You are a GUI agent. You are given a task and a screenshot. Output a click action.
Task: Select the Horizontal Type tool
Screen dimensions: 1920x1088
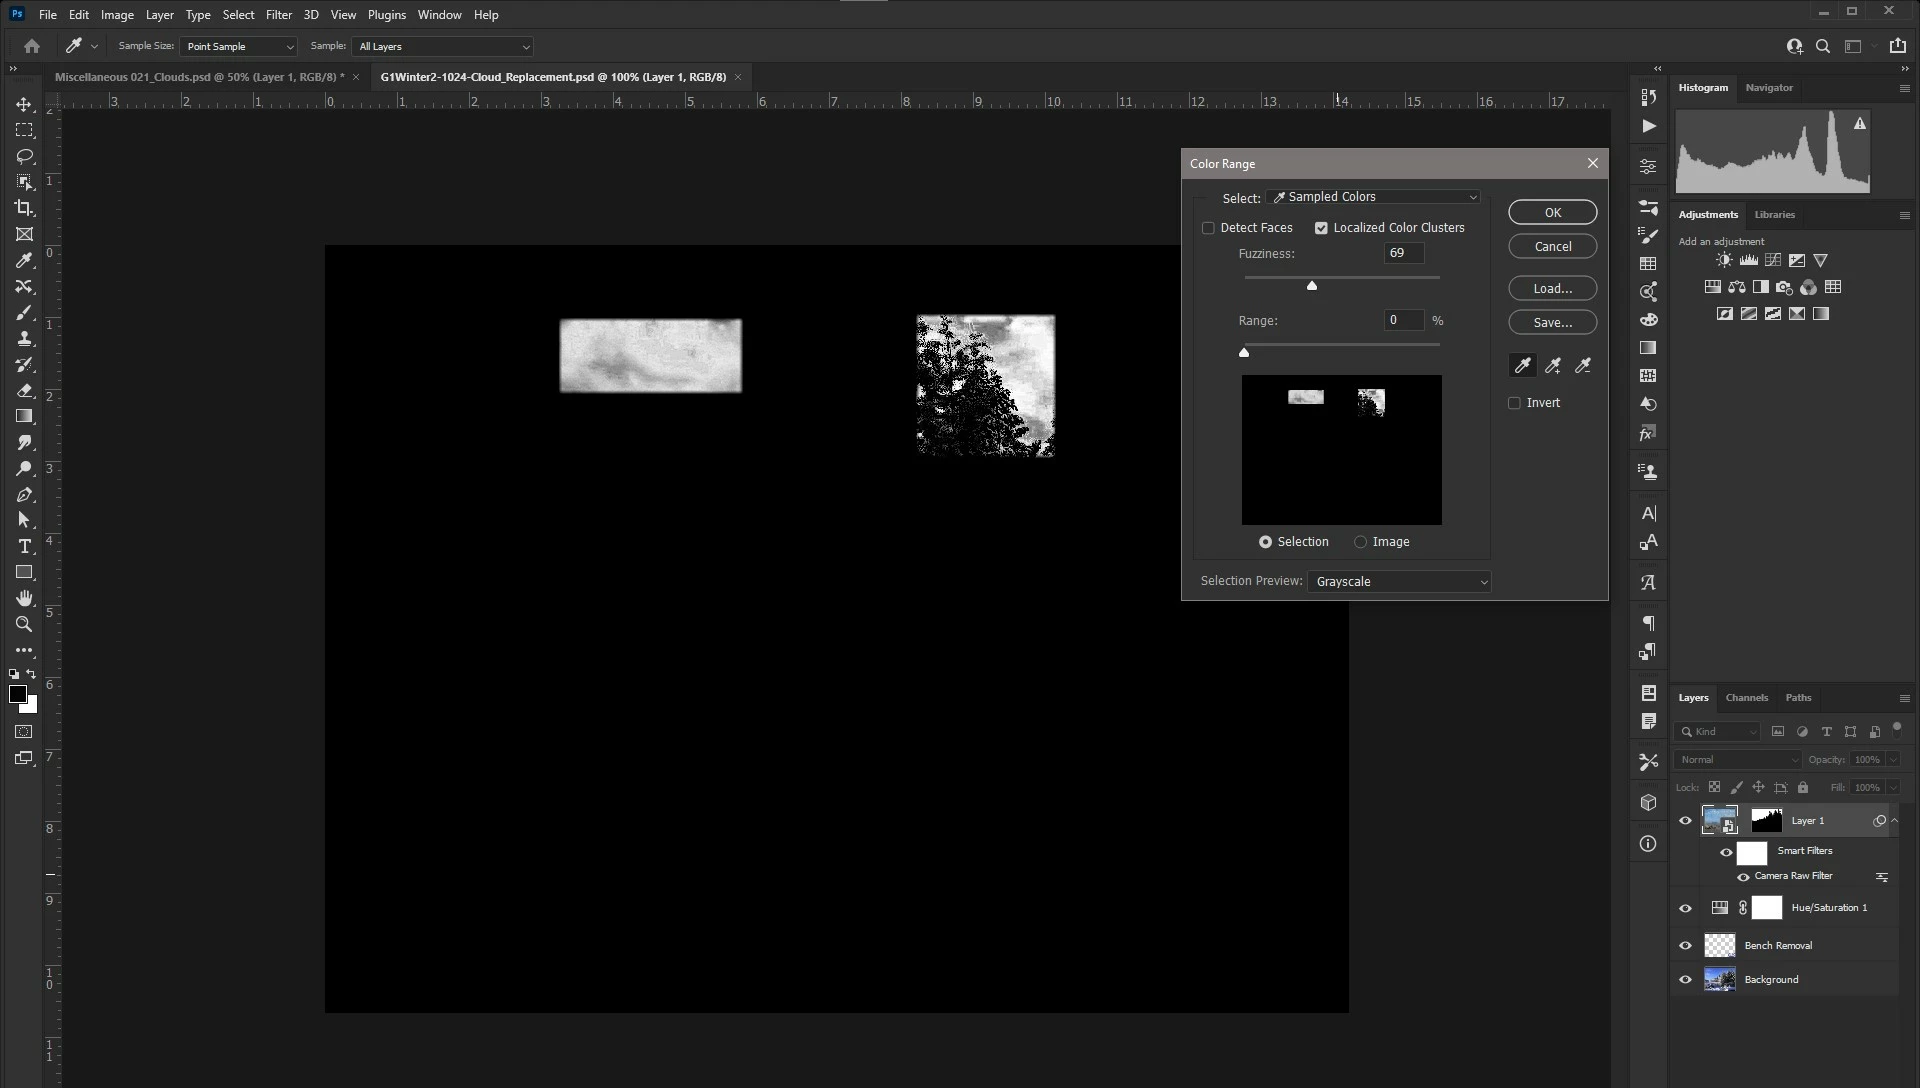(24, 546)
